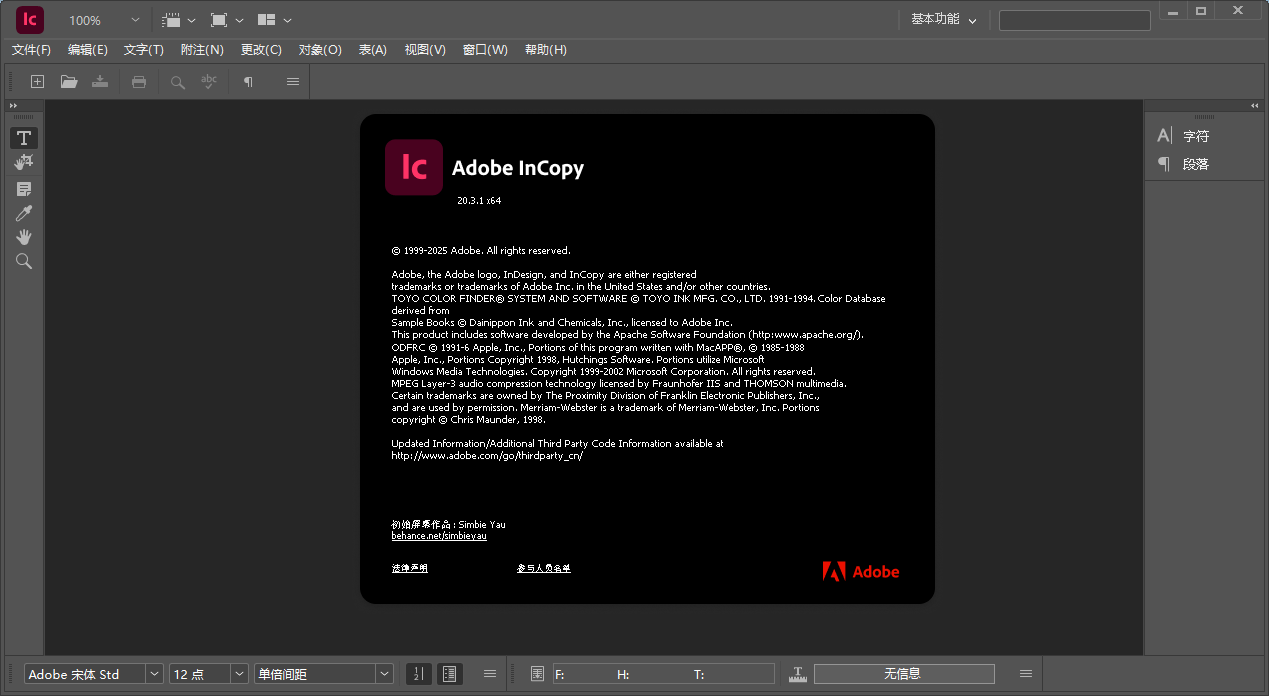The image size is (1269, 696).
Task: Open the view options dropdown
Action: [x=178, y=20]
